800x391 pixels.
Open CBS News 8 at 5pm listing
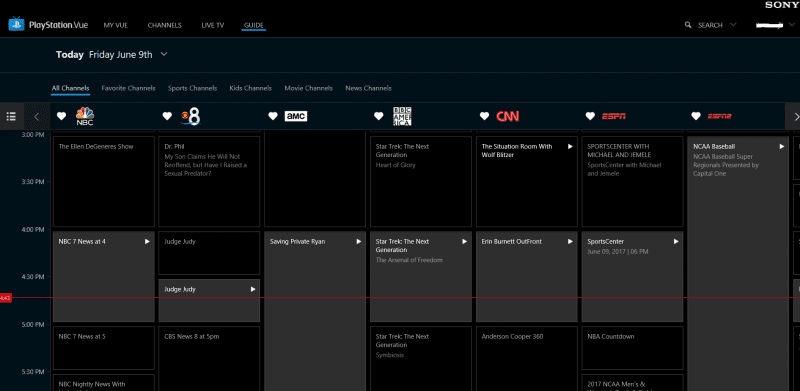209,359
